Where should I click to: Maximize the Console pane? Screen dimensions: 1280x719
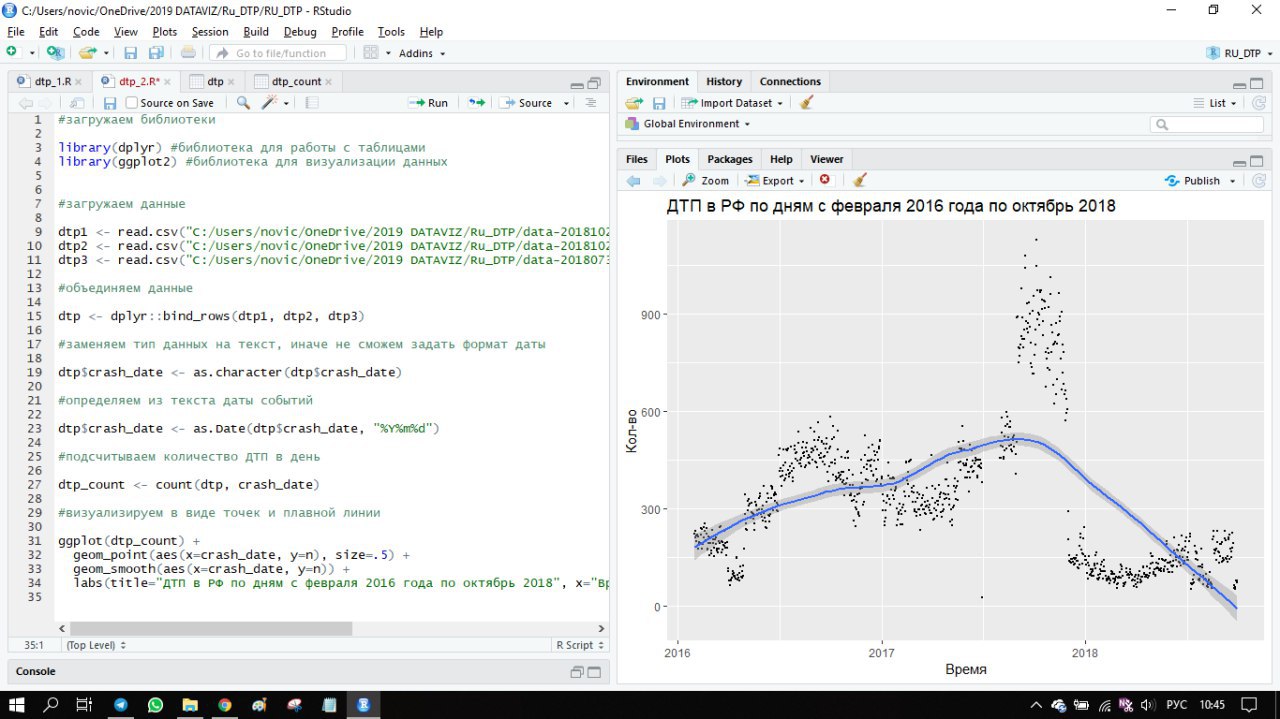tap(594, 672)
